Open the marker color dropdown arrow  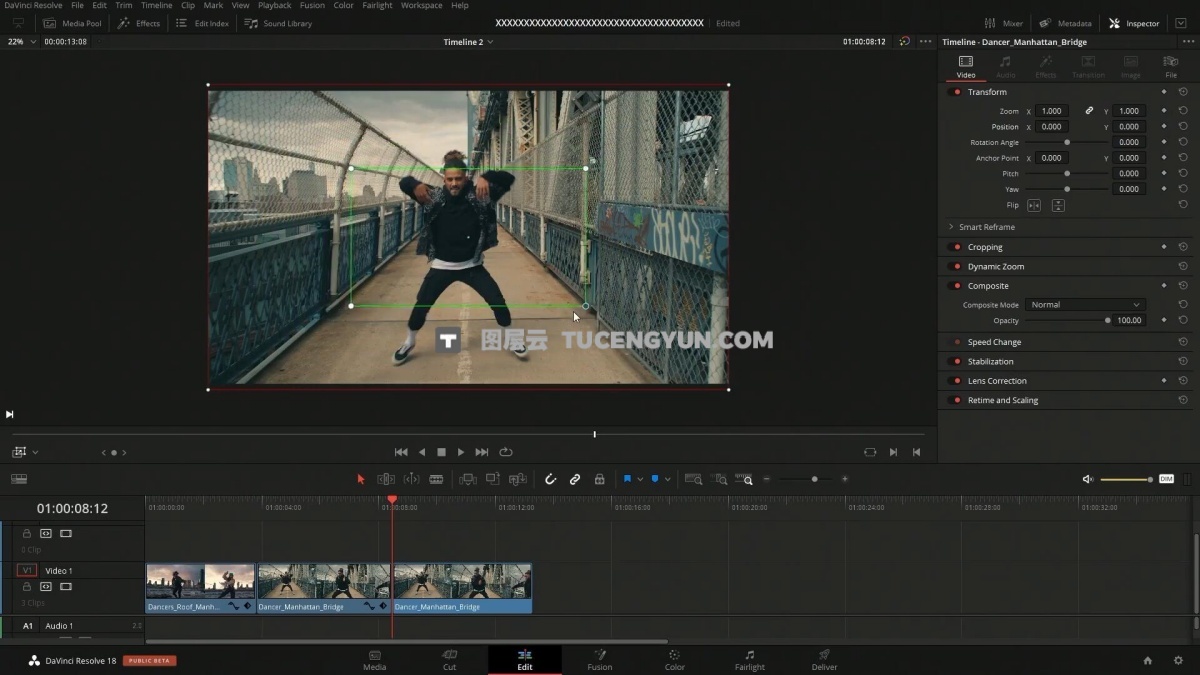tap(667, 479)
